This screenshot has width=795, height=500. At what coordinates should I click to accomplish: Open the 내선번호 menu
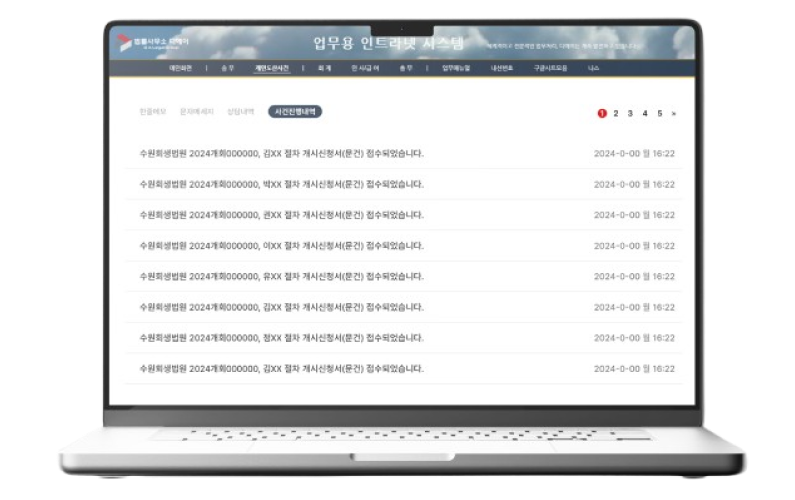coord(502,68)
